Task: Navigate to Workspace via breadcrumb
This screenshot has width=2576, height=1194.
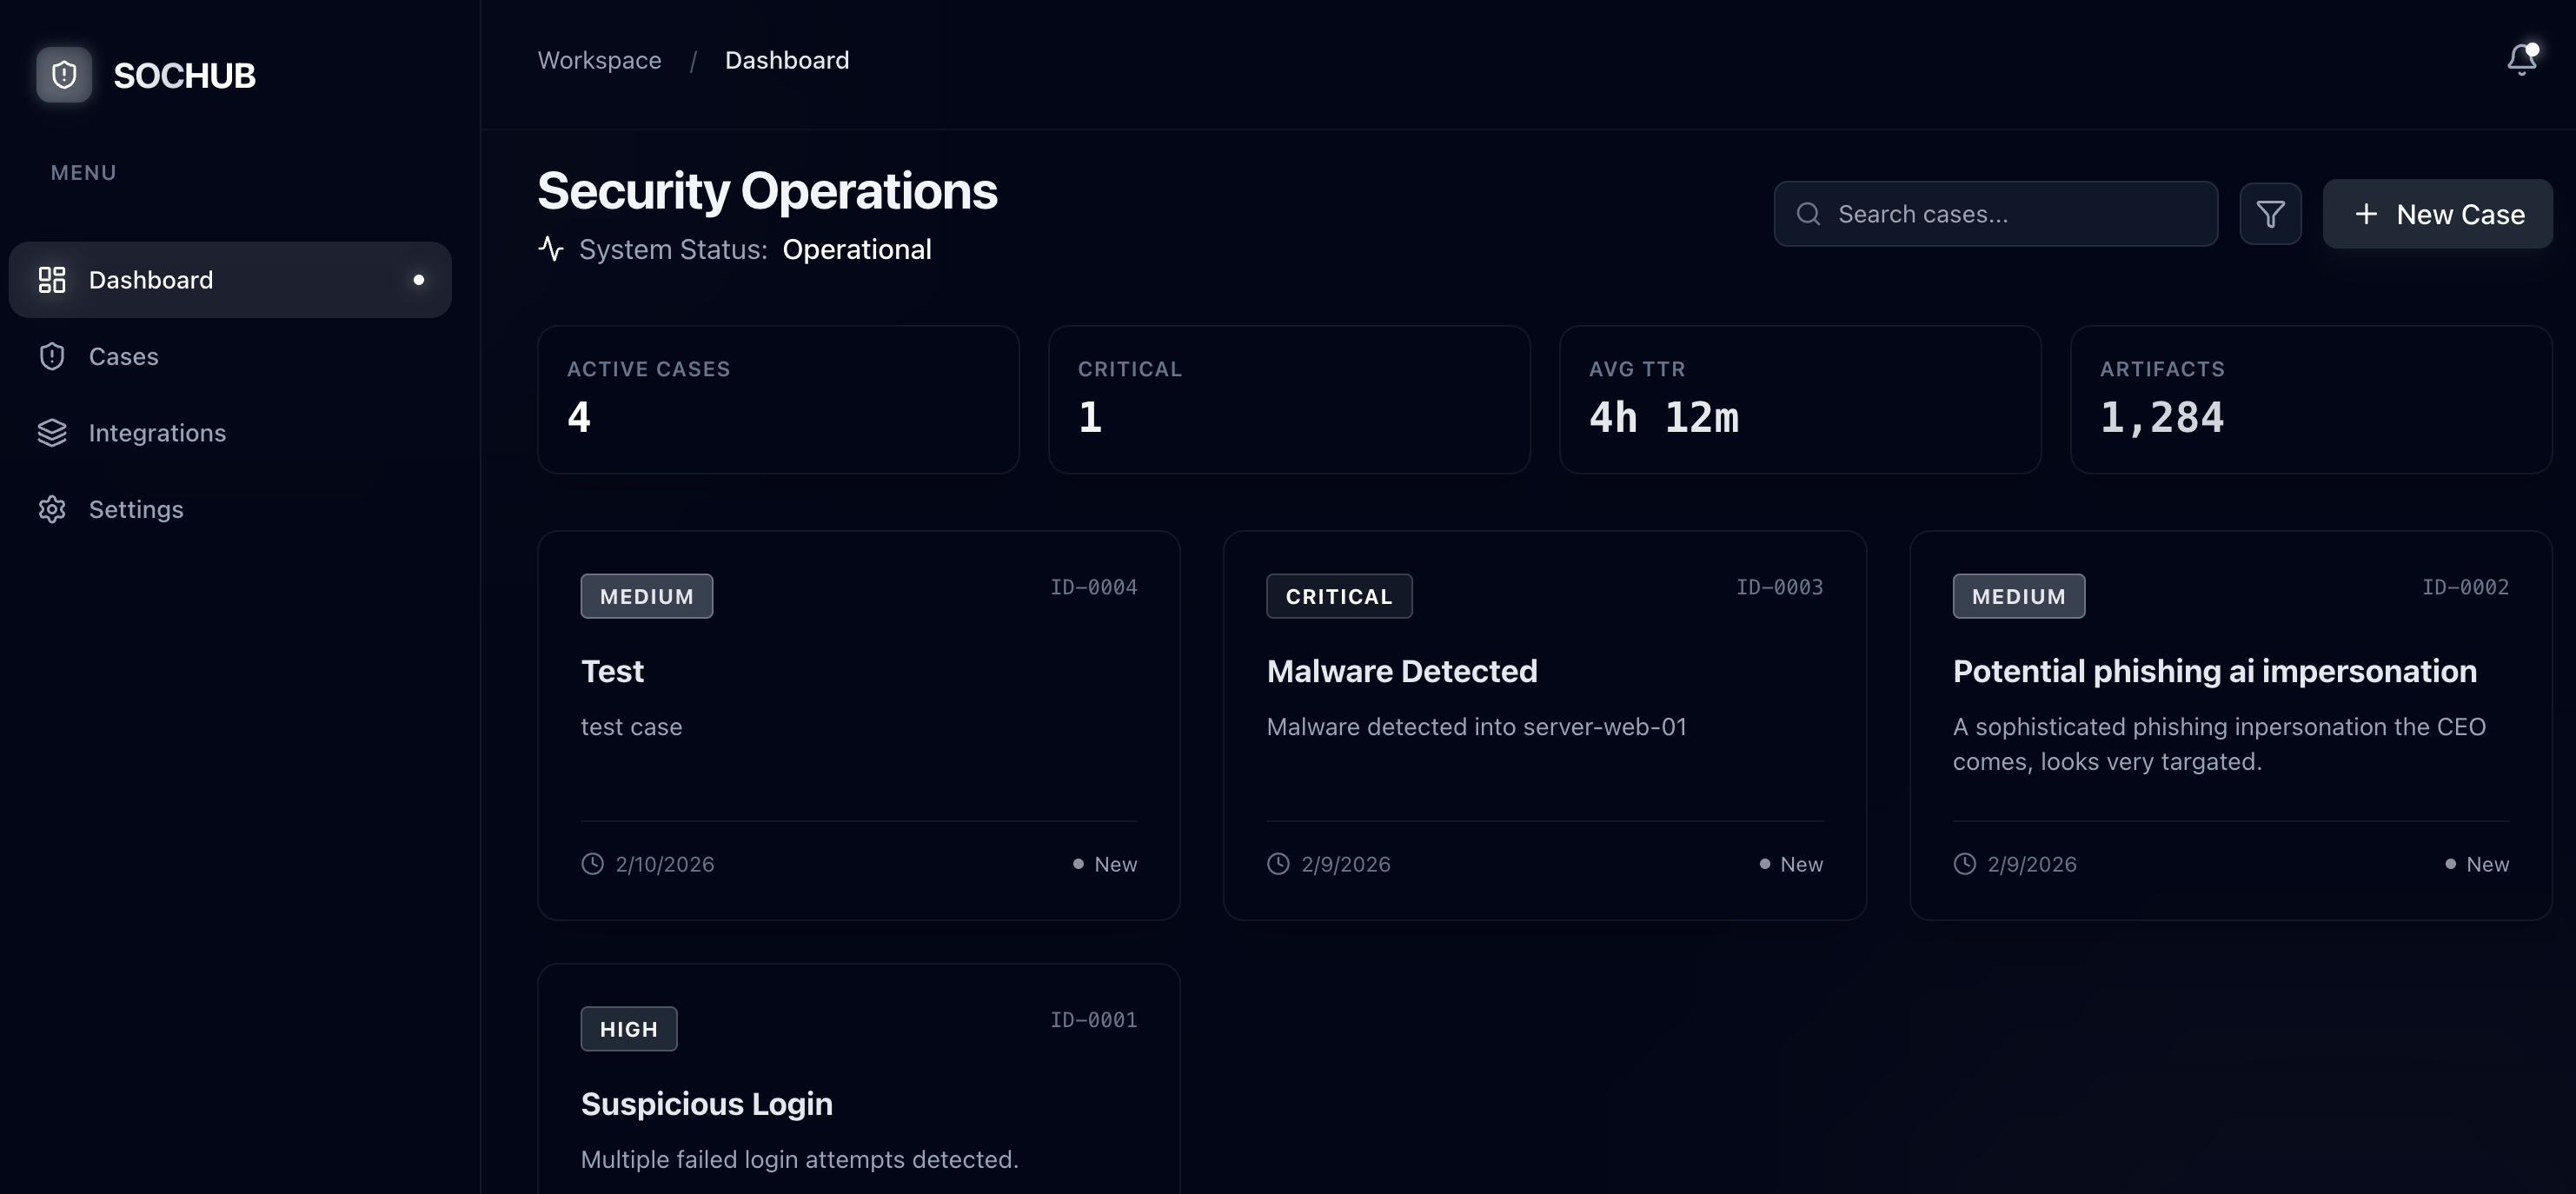Action: 598,60
